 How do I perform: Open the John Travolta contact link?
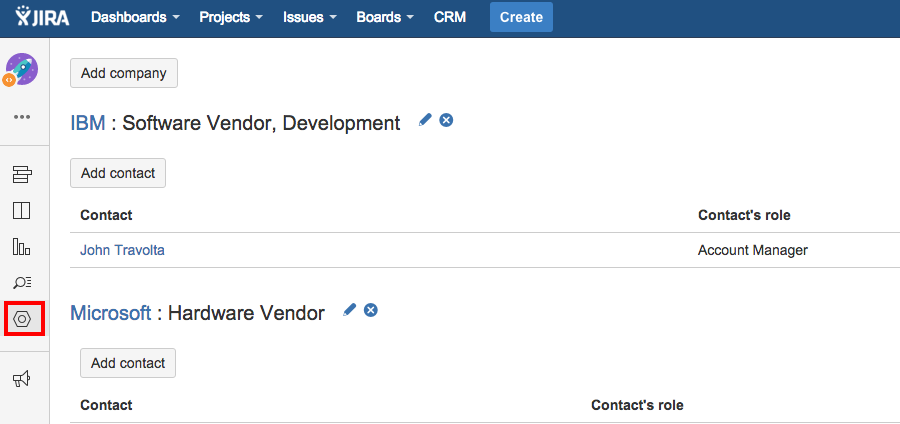(122, 250)
